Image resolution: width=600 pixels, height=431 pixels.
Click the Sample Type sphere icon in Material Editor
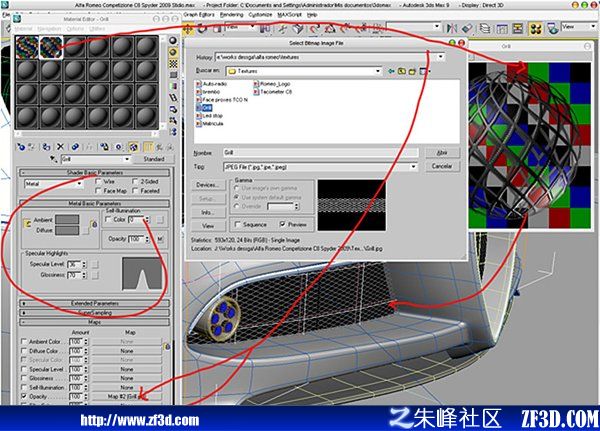[173, 41]
